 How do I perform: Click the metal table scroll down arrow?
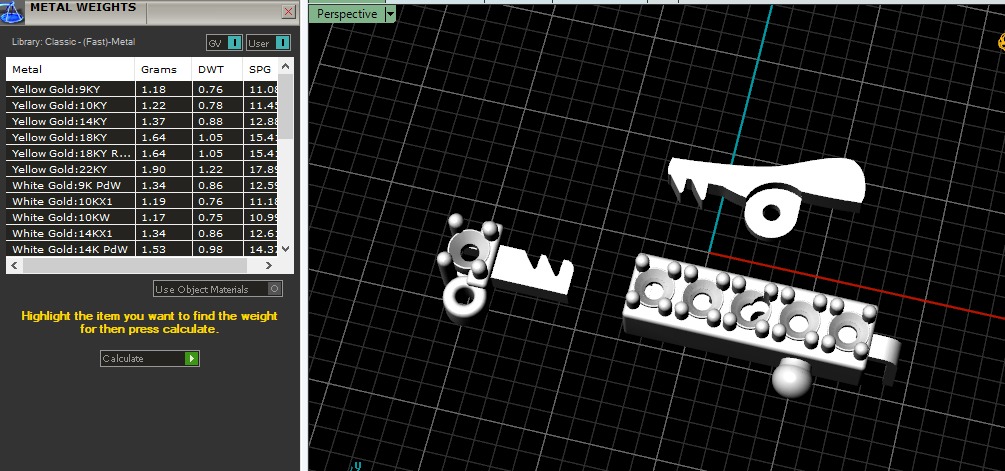(287, 249)
